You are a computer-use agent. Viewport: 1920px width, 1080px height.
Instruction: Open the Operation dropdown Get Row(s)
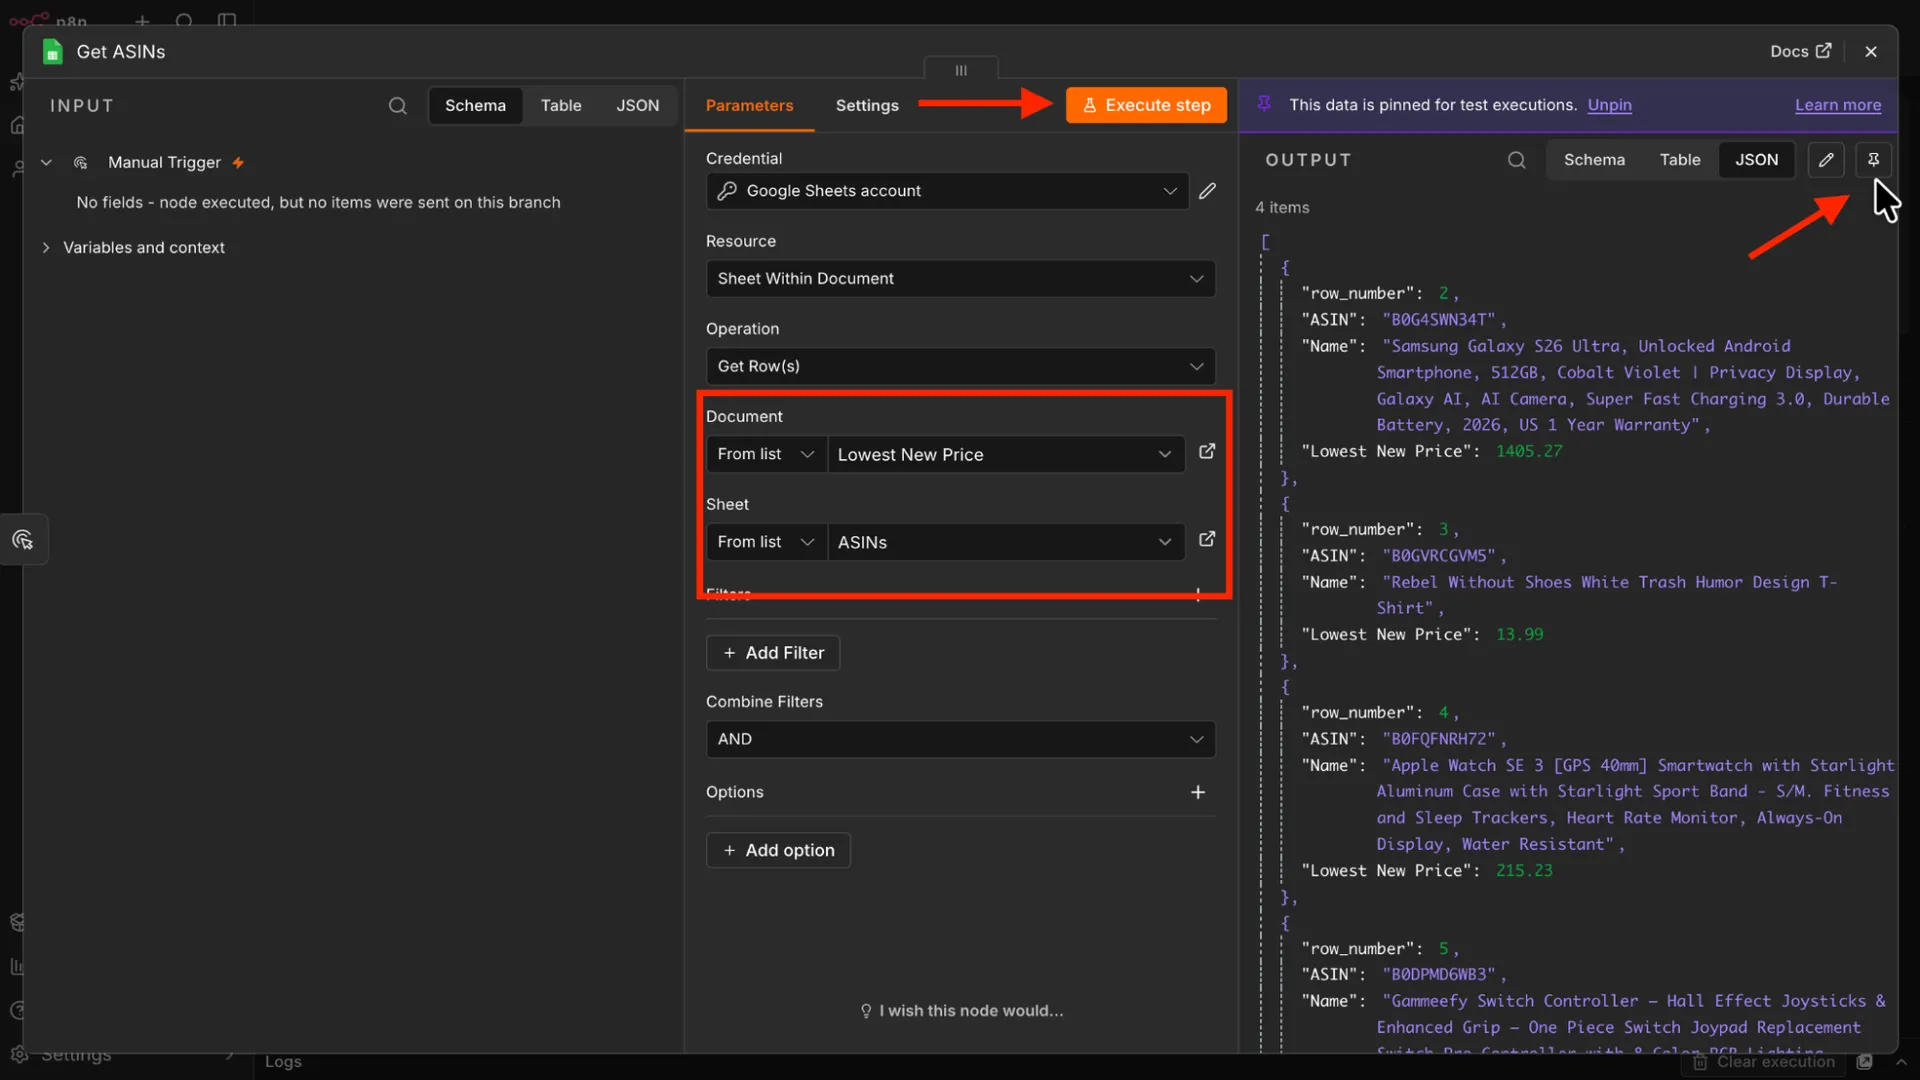coord(960,366)
